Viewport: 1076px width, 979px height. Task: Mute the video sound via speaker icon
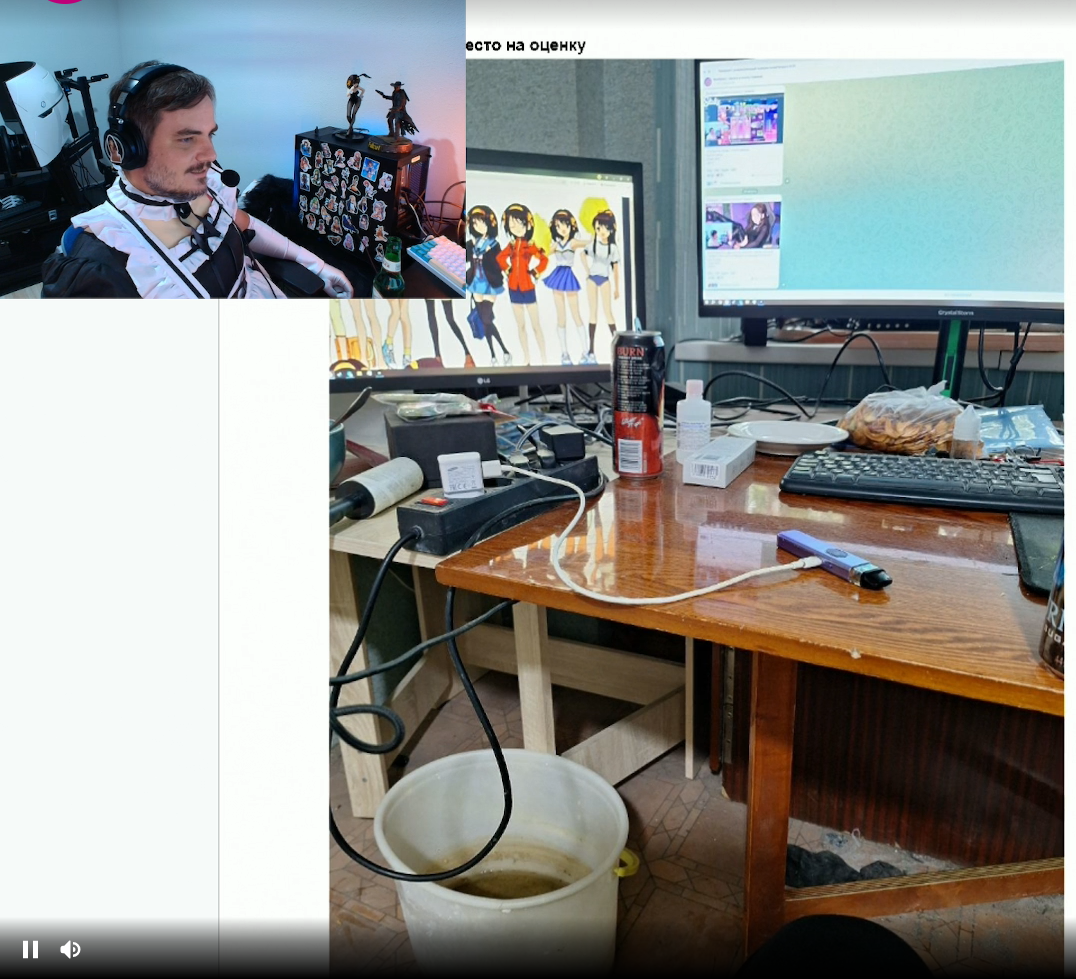pos(71,949)
